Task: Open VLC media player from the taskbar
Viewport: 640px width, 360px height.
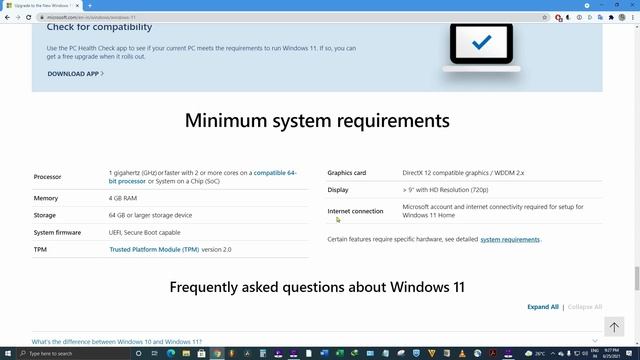Action: (462, 353)
